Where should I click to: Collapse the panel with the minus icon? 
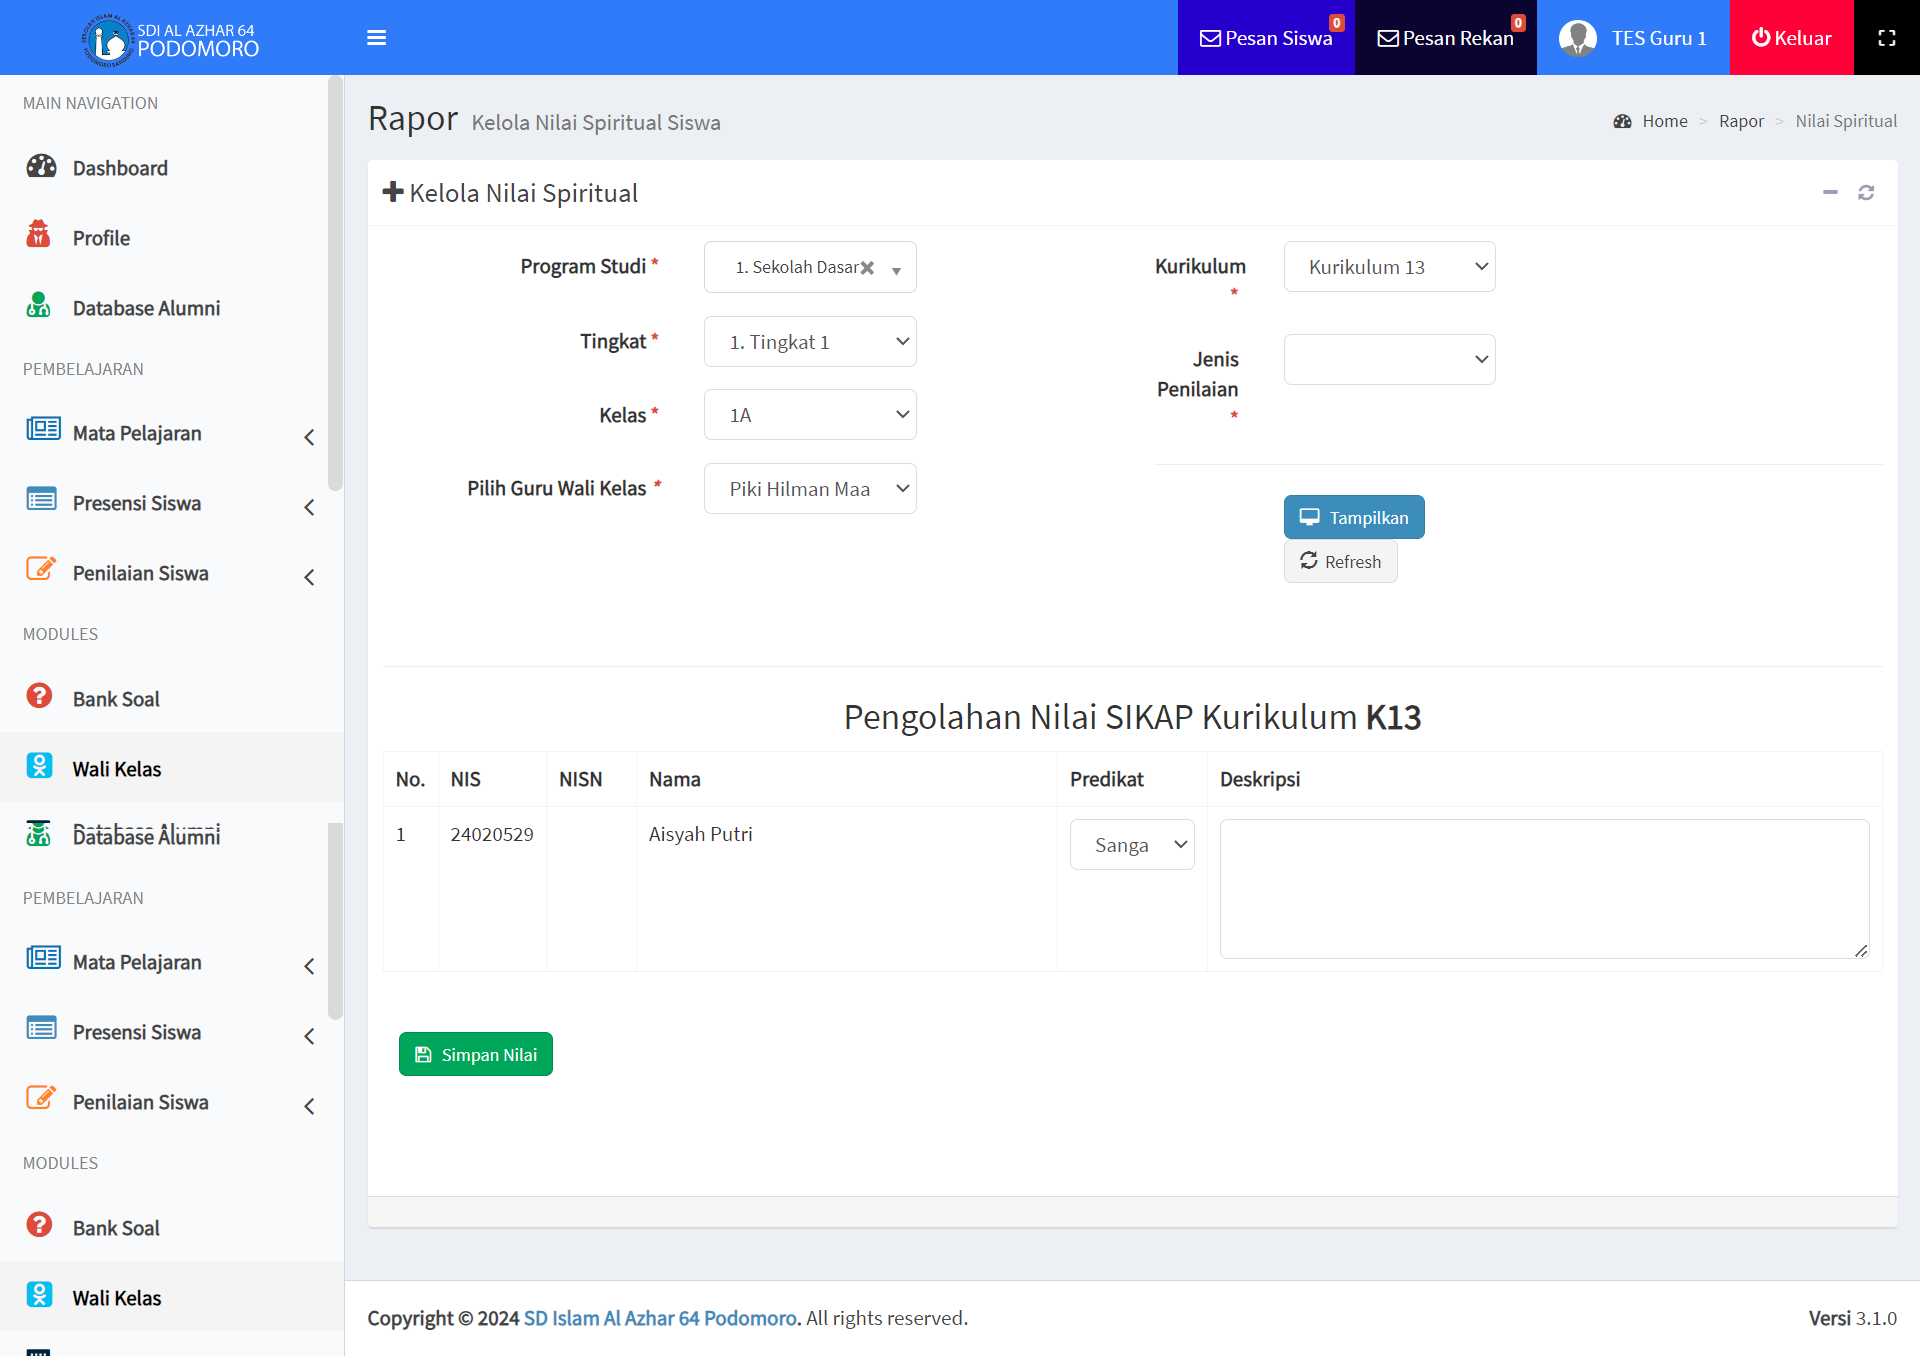click(x=1830, y=192)
